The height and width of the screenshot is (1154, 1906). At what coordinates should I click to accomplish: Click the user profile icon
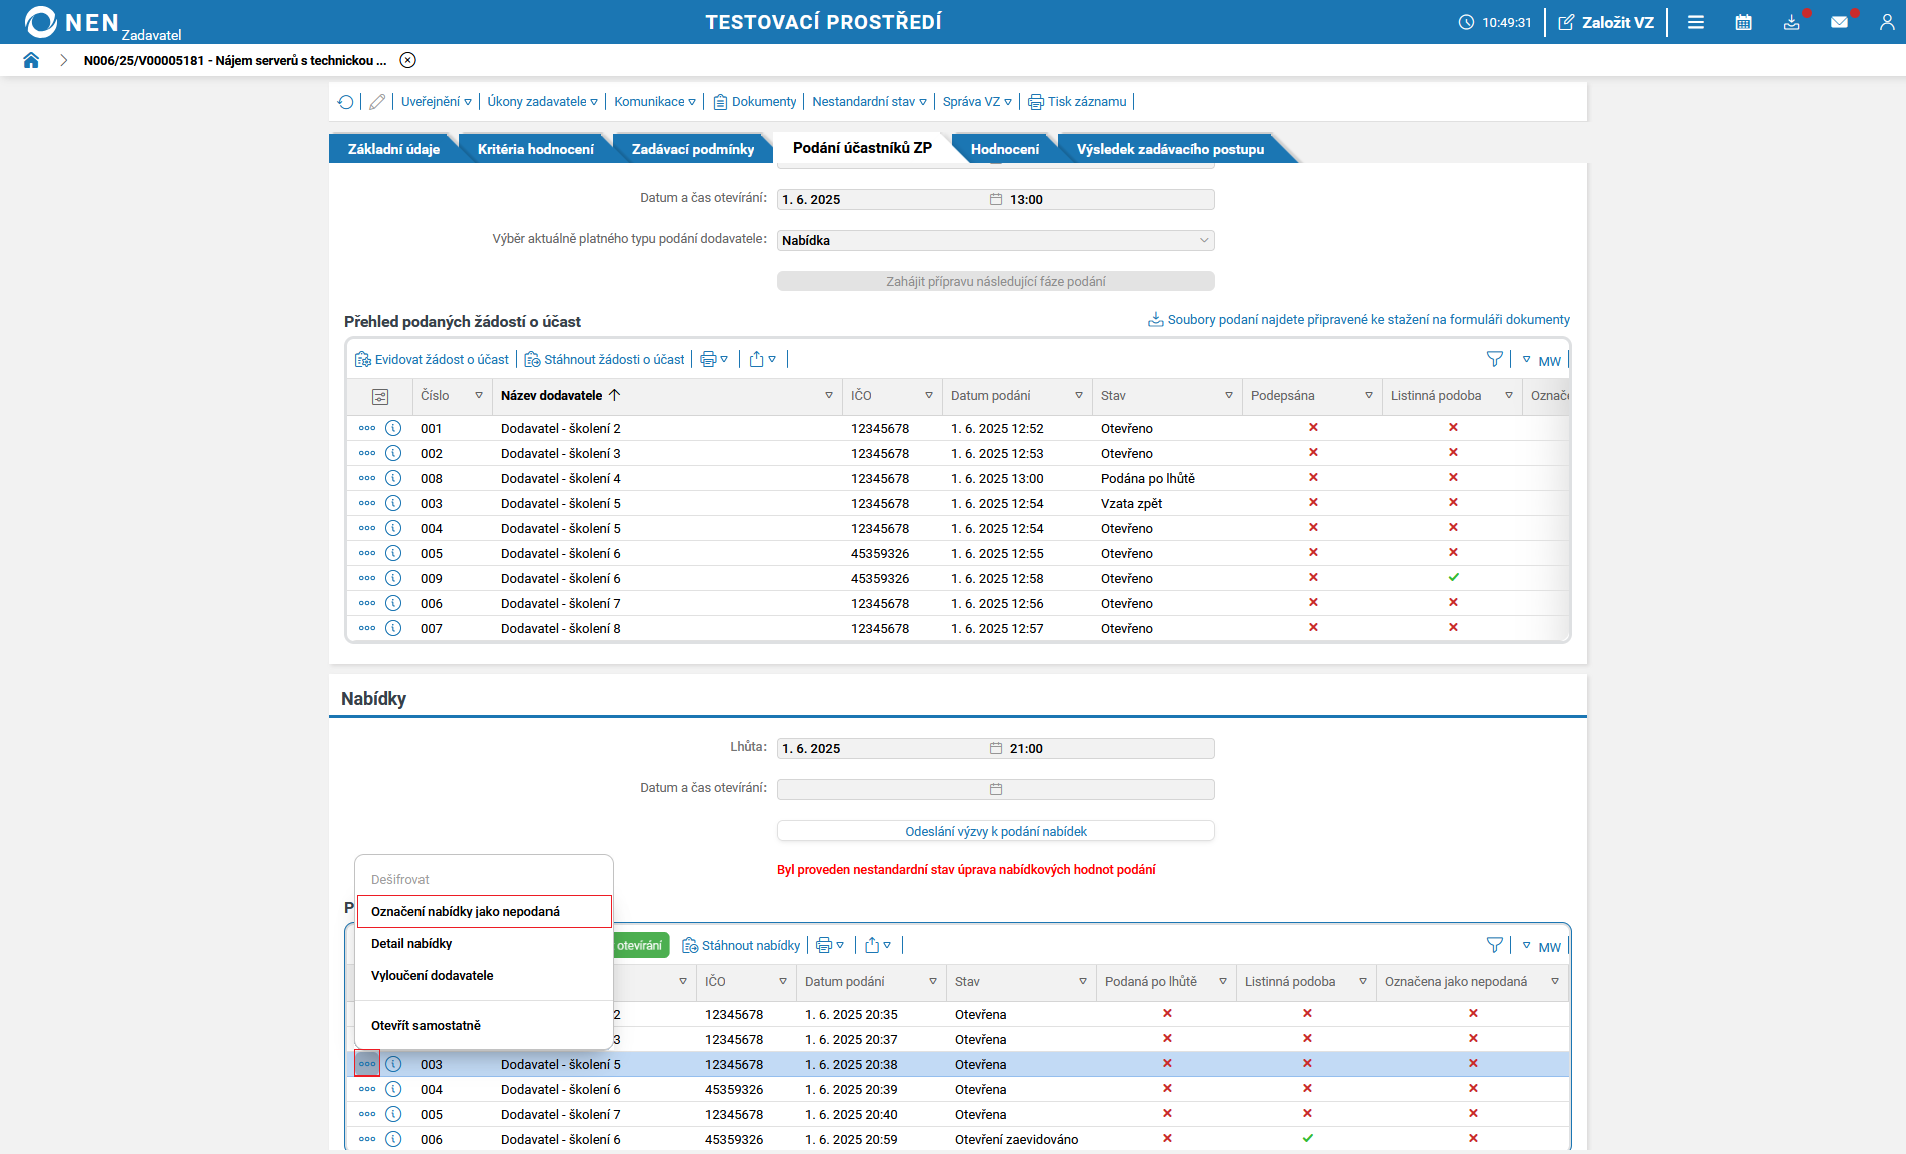[1886, 22]
